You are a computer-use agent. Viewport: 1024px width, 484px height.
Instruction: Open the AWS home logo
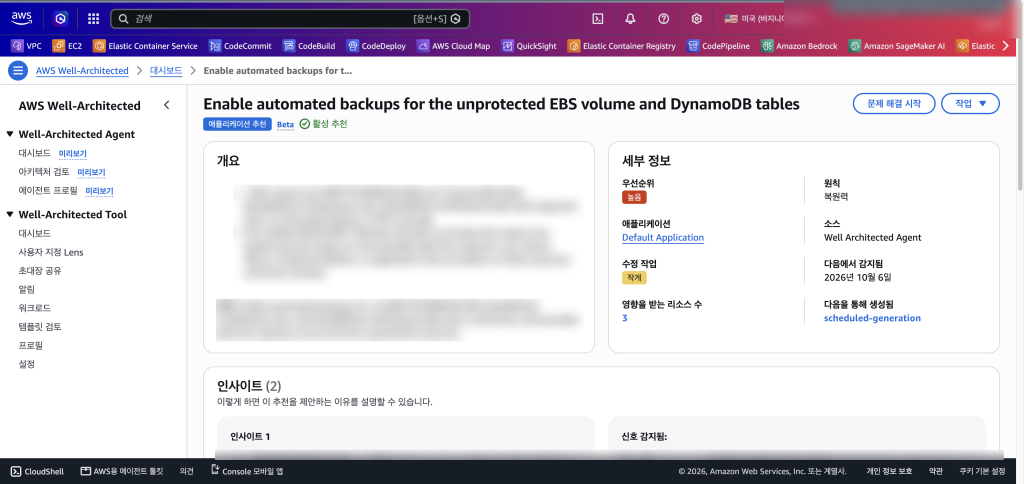(x=22, y=18)
